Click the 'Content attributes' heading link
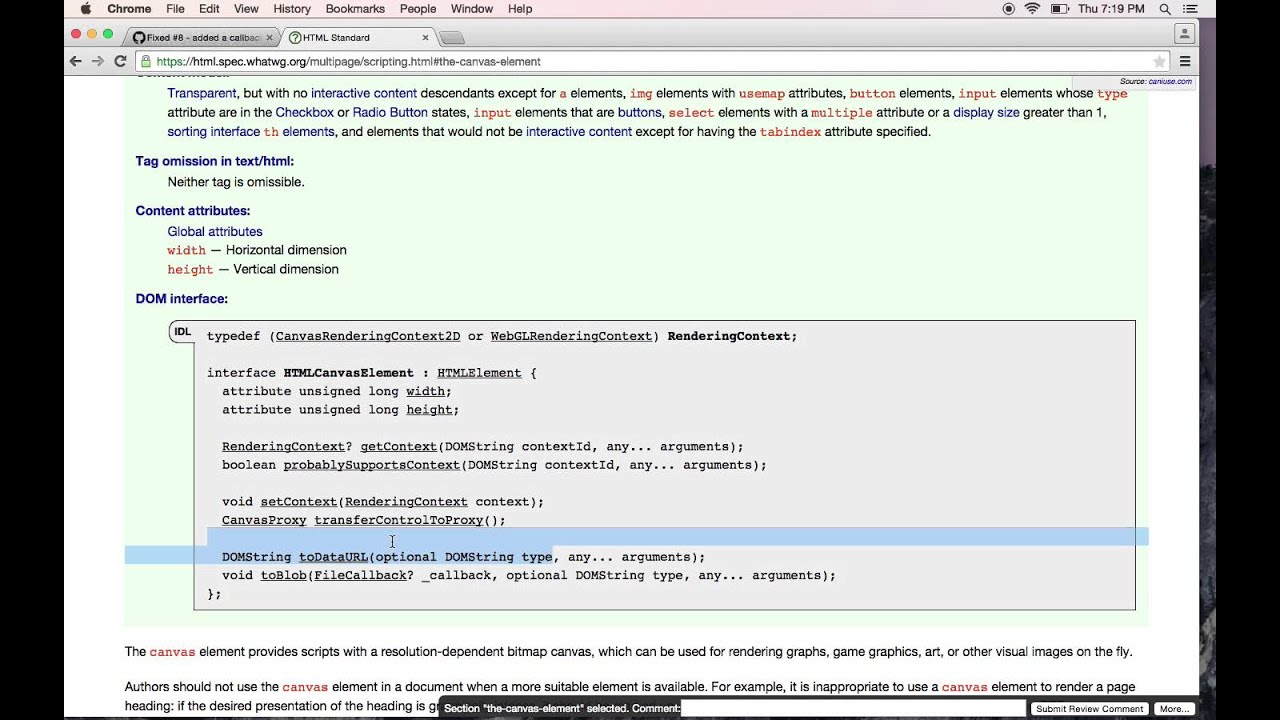 coord(193,211)
